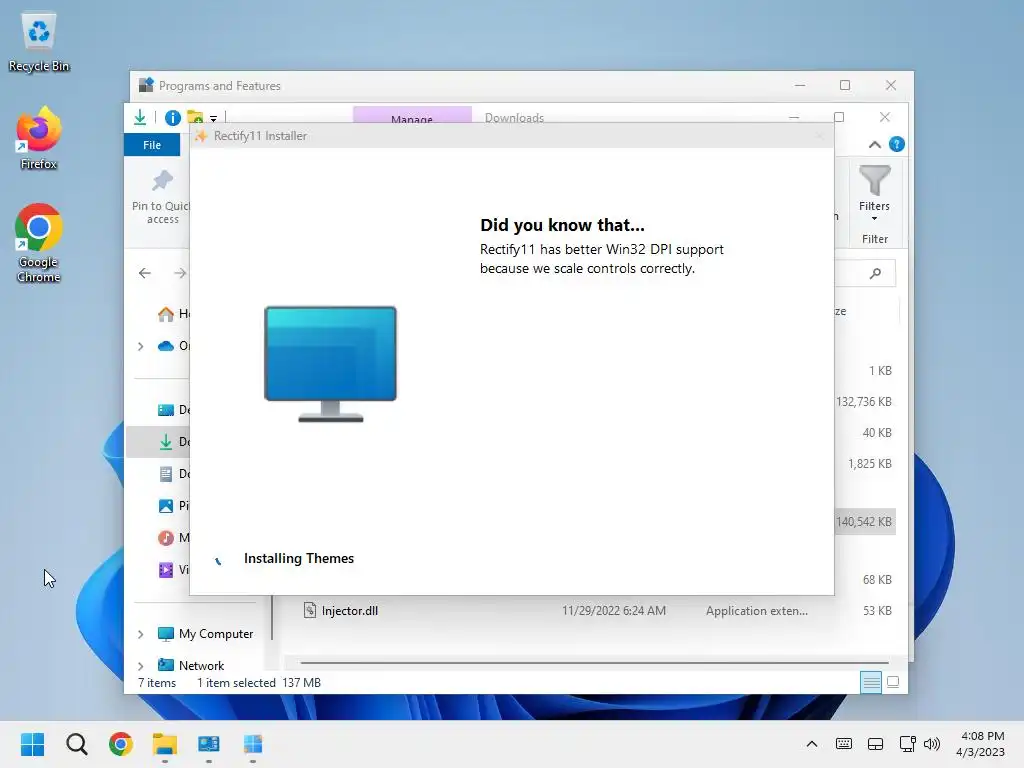The height and width of the screenshot is (768, 1024).
Task: Open volume speaker tray icon
Action: coord(932,744)
